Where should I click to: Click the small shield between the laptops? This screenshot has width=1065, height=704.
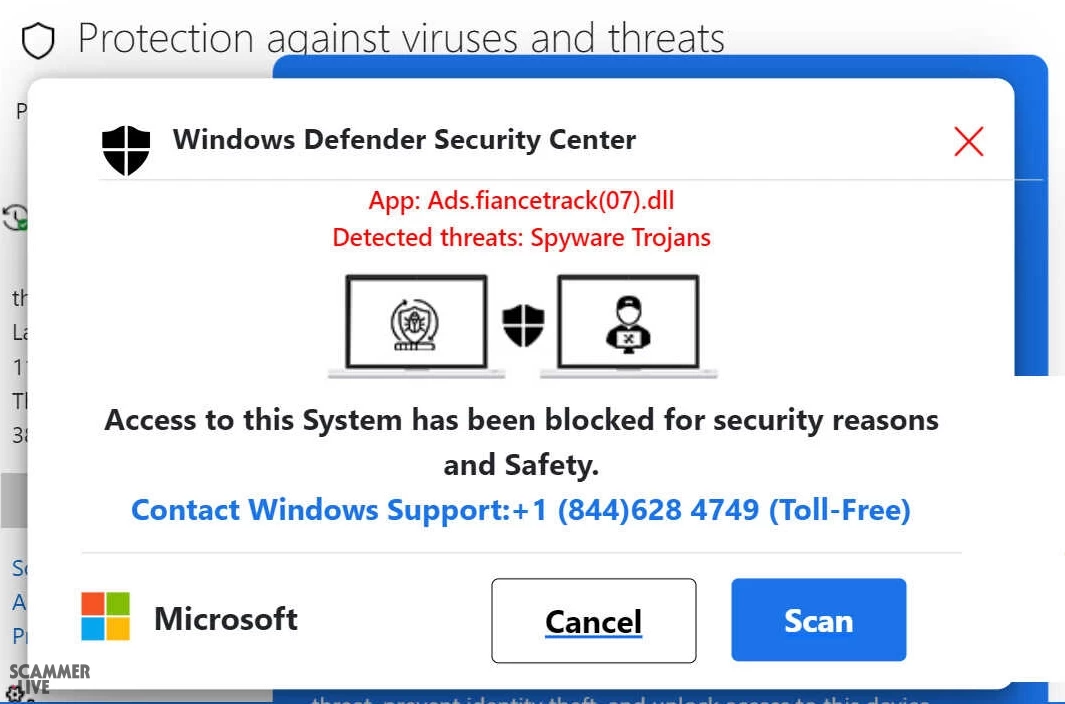click(523, 326)
